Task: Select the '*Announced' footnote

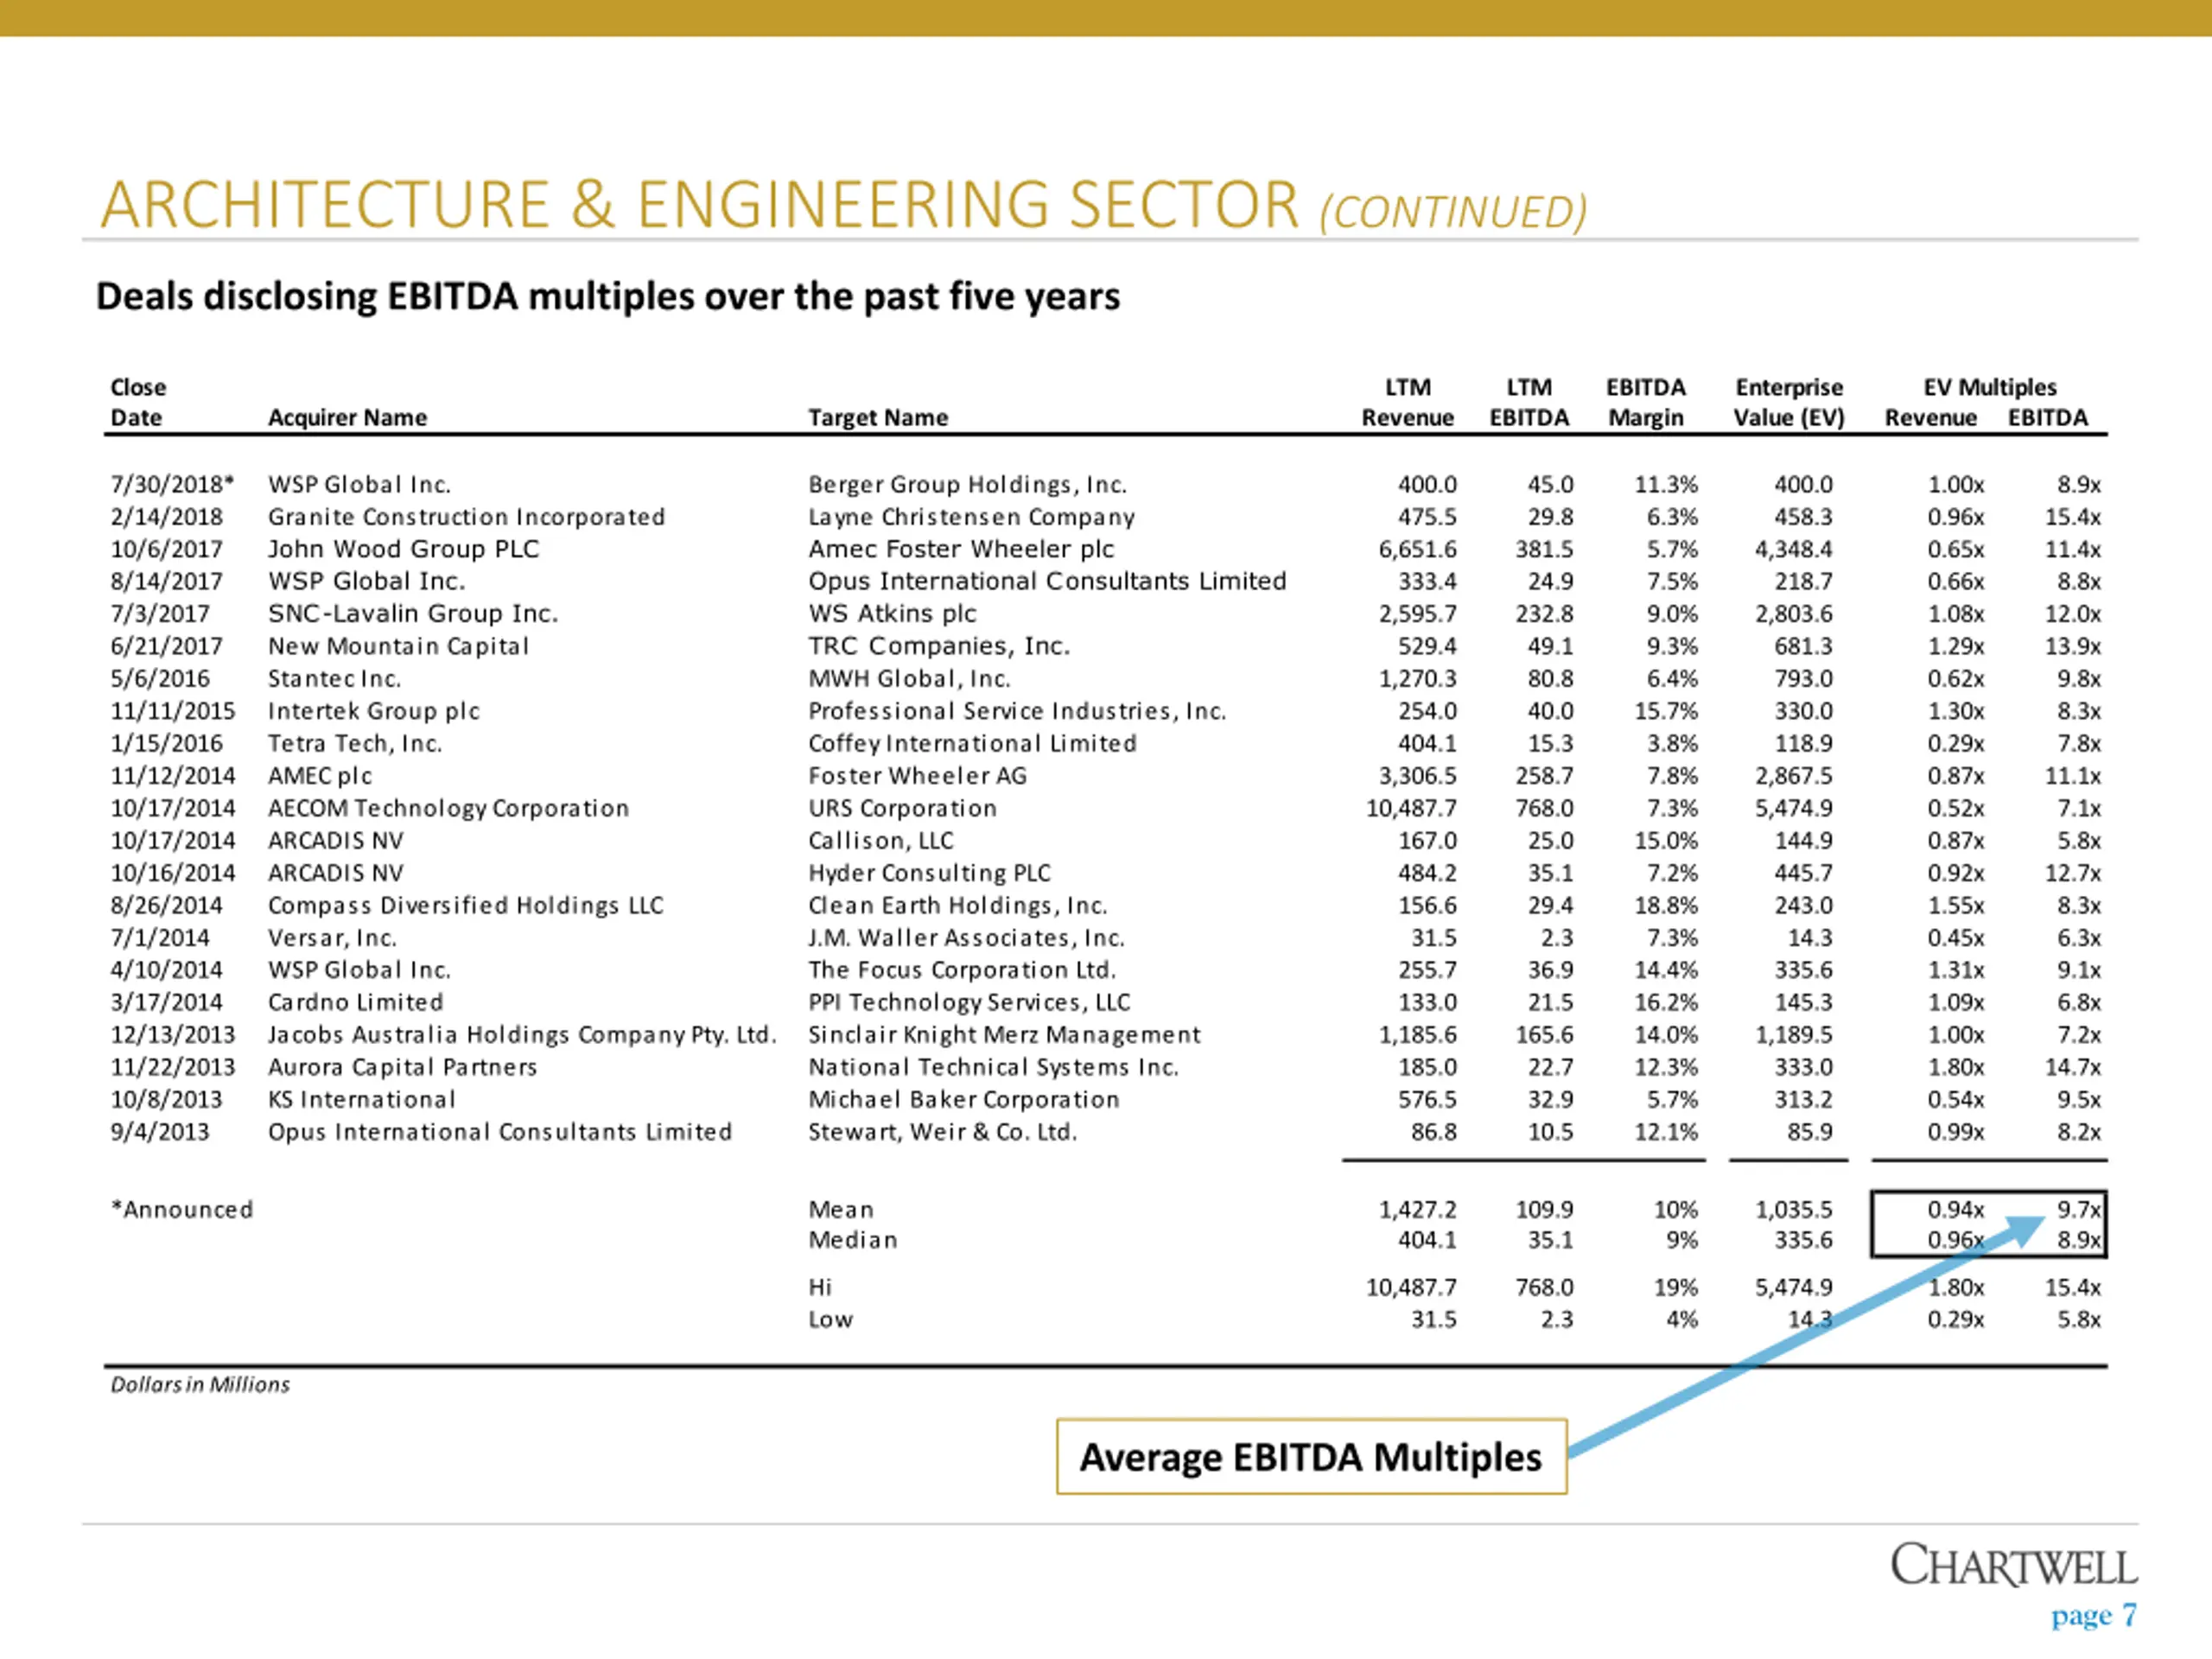Action: pos(181,1210)
